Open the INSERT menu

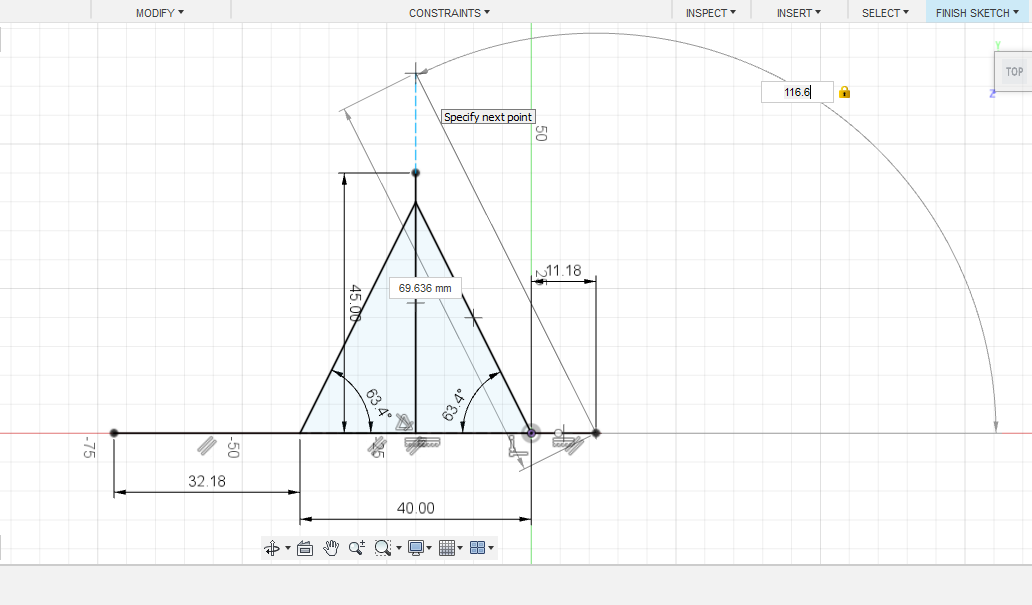[799, 13]
